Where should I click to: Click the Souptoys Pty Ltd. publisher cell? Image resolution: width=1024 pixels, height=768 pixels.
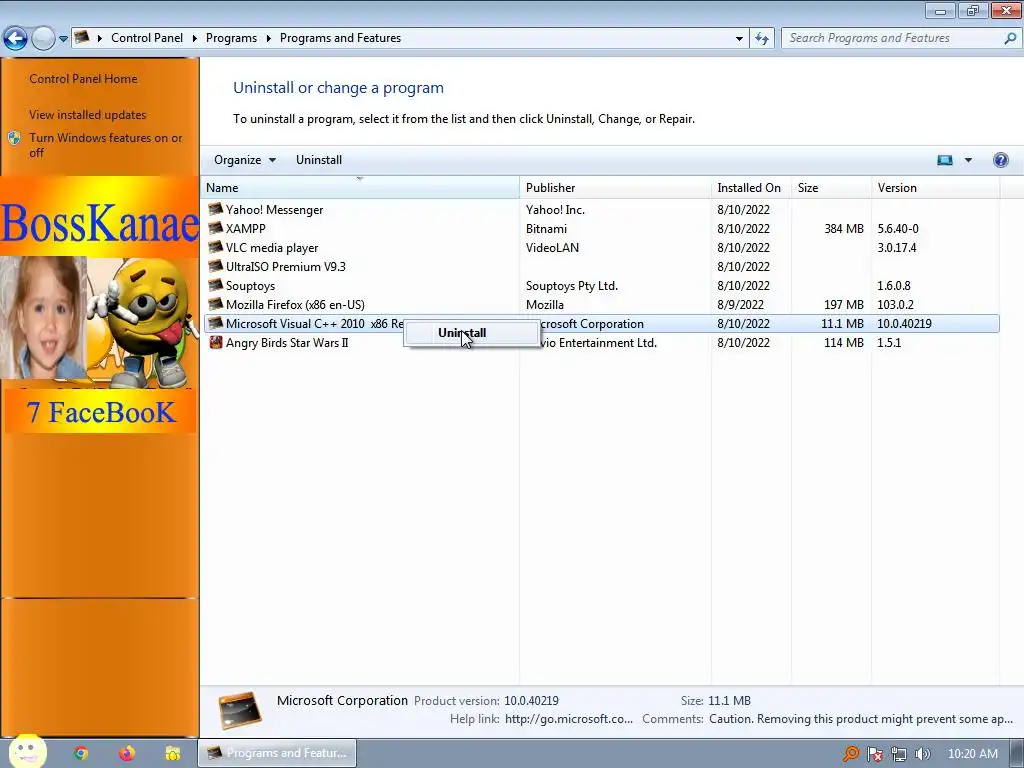pyautogui.click(x=571, y=285)
